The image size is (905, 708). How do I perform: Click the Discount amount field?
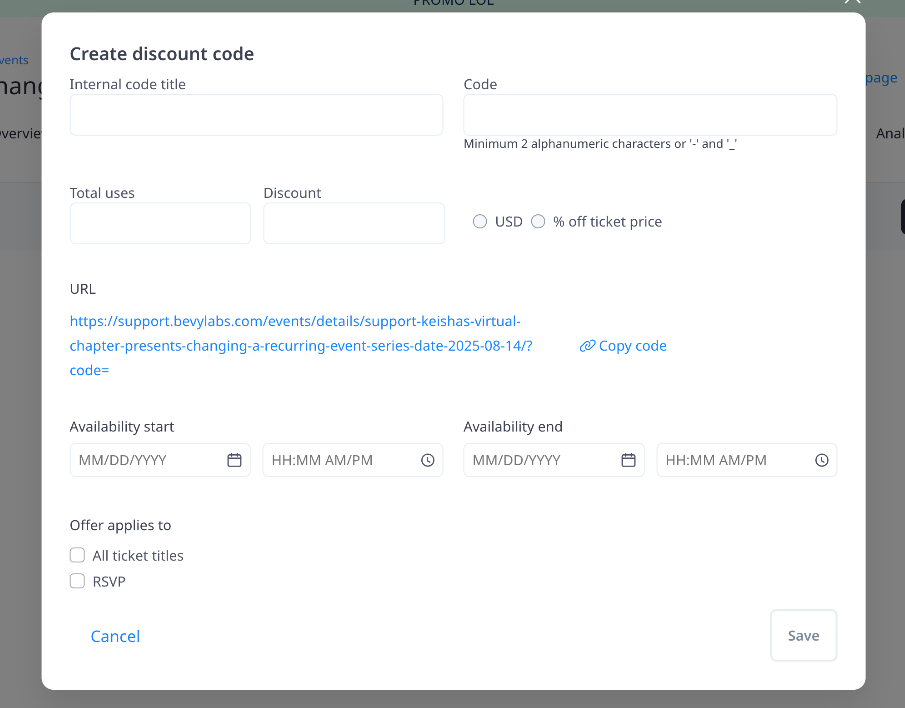tap(354, 223)
